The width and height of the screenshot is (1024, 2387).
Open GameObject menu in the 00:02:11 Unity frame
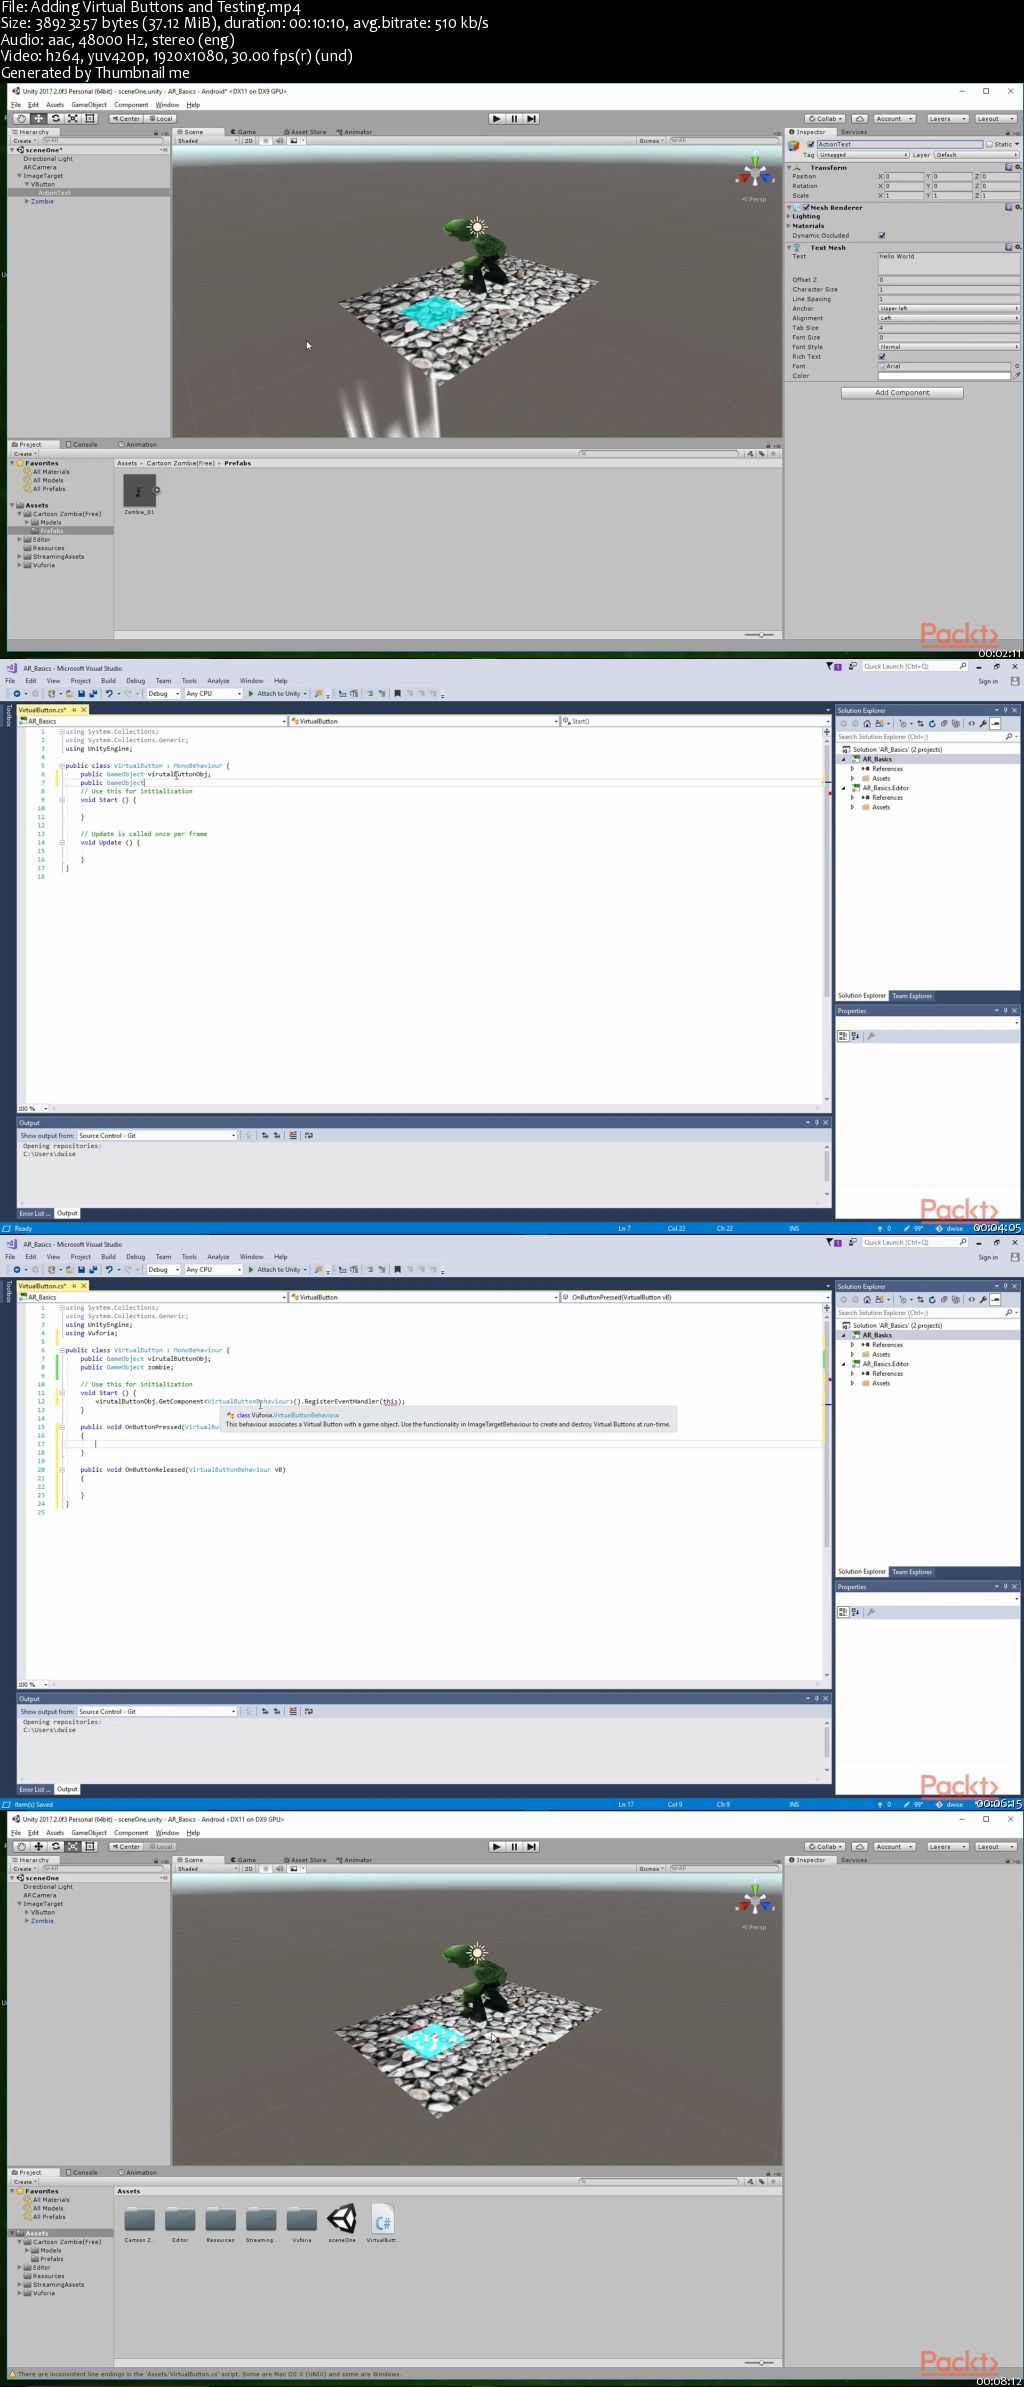(89, 104)
